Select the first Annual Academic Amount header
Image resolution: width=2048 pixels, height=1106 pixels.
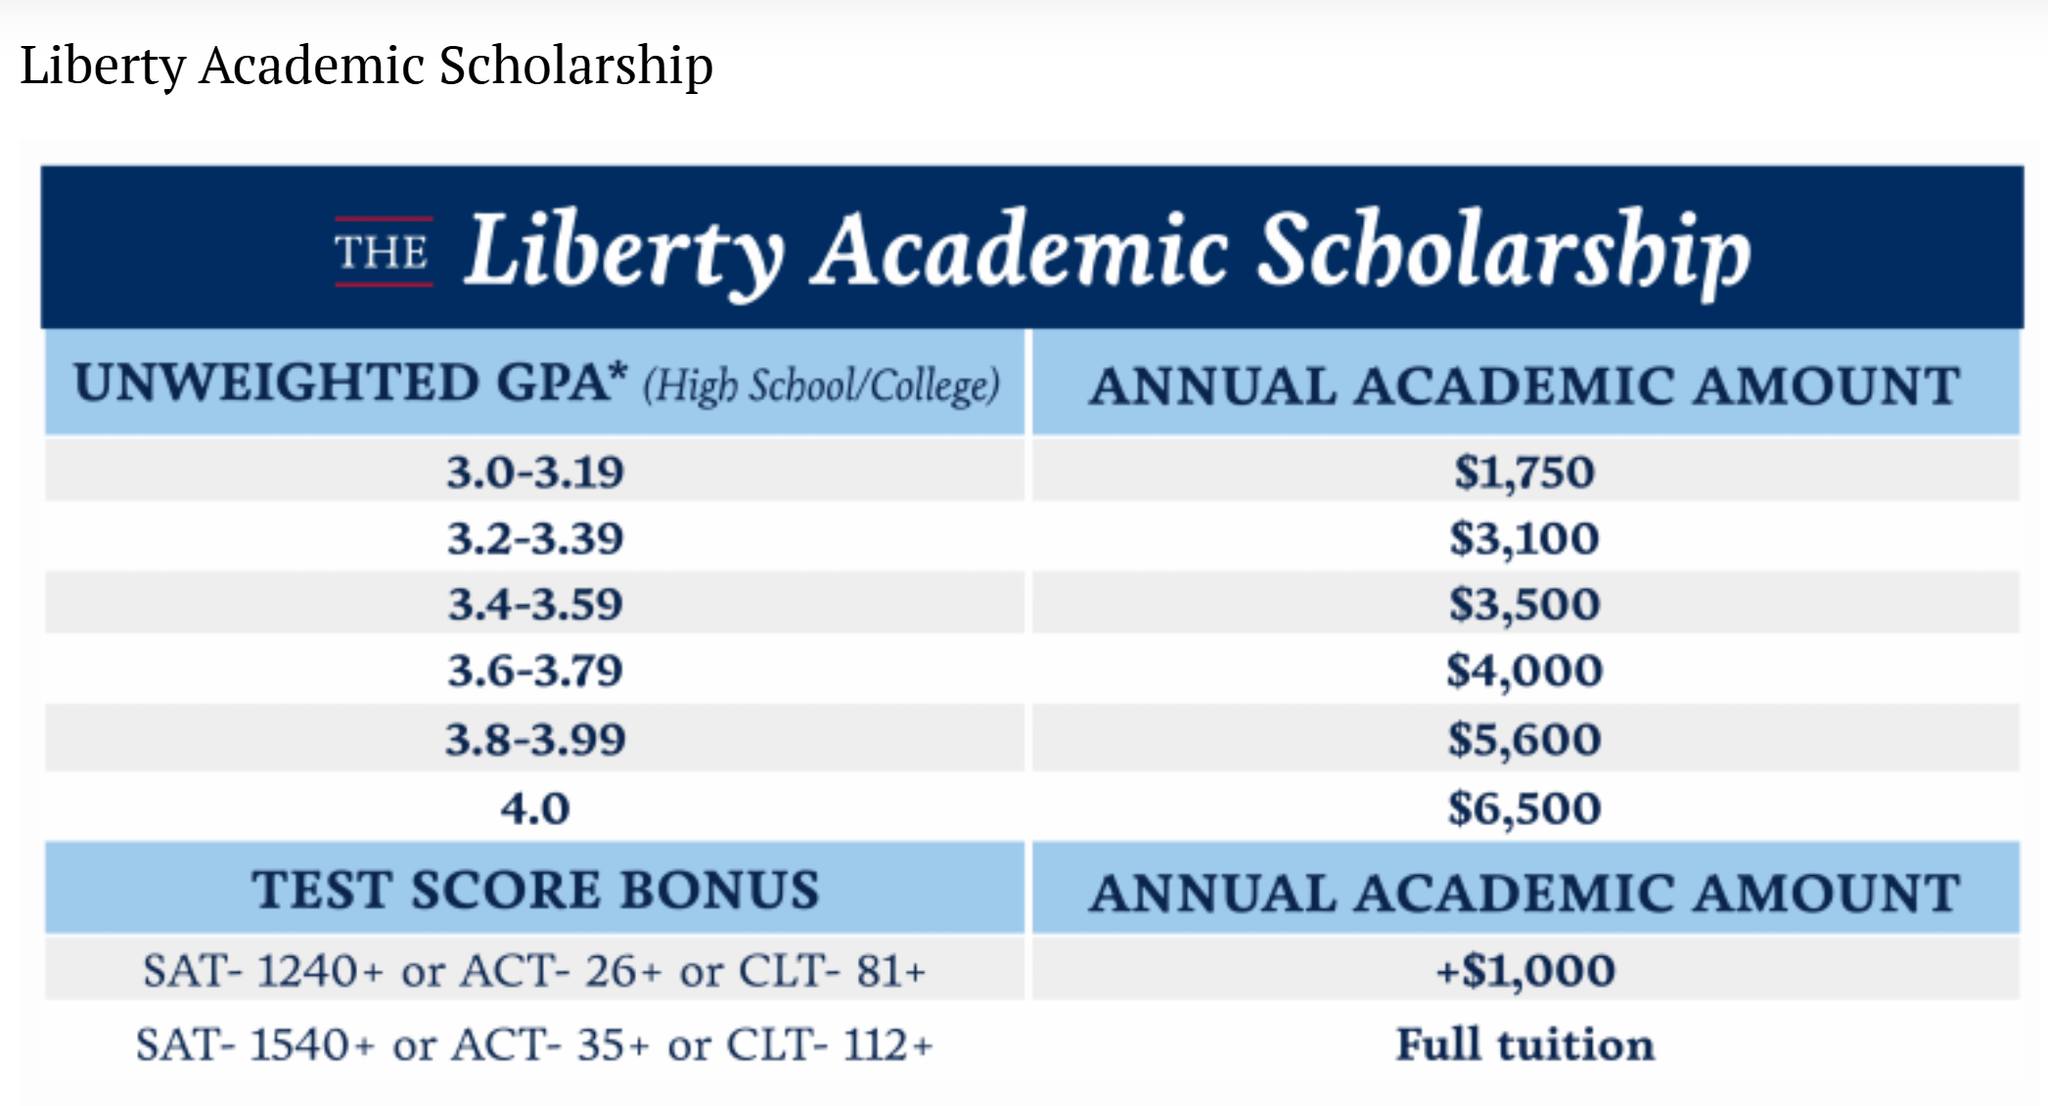point(1525,385)
